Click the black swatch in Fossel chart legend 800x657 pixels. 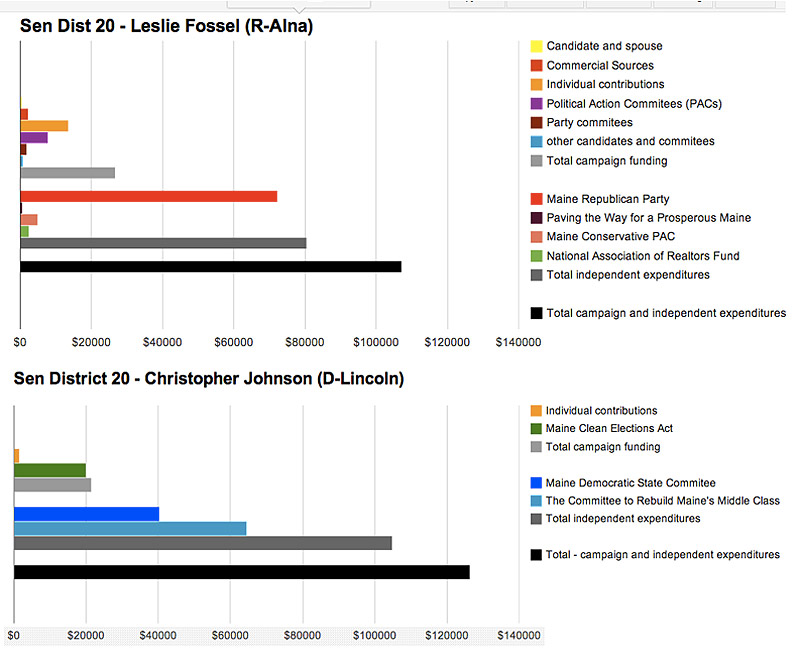pyautogui.click(x=536, y=313)
